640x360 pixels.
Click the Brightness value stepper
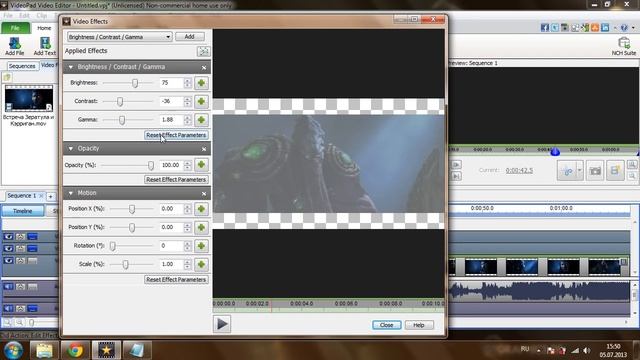pos(187,83)
